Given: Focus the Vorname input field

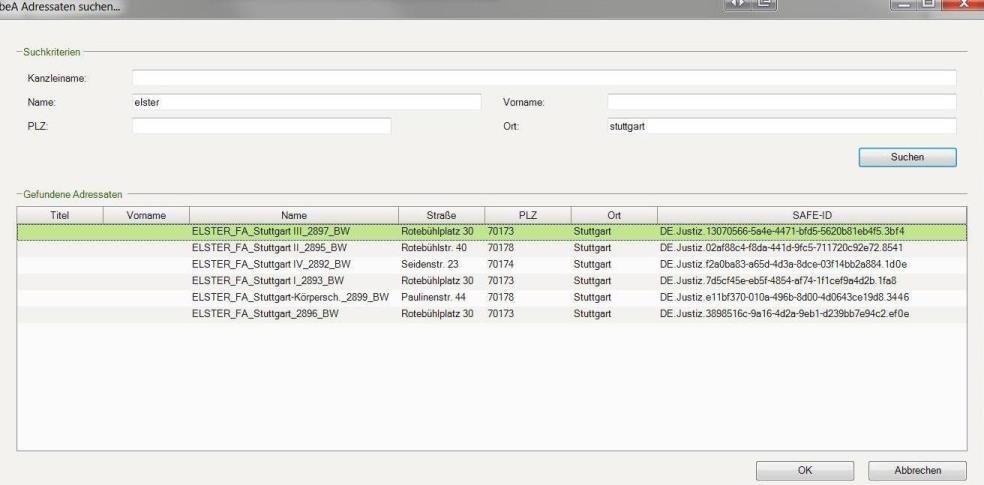Looking at the screenshot, I should pos(781,102).
